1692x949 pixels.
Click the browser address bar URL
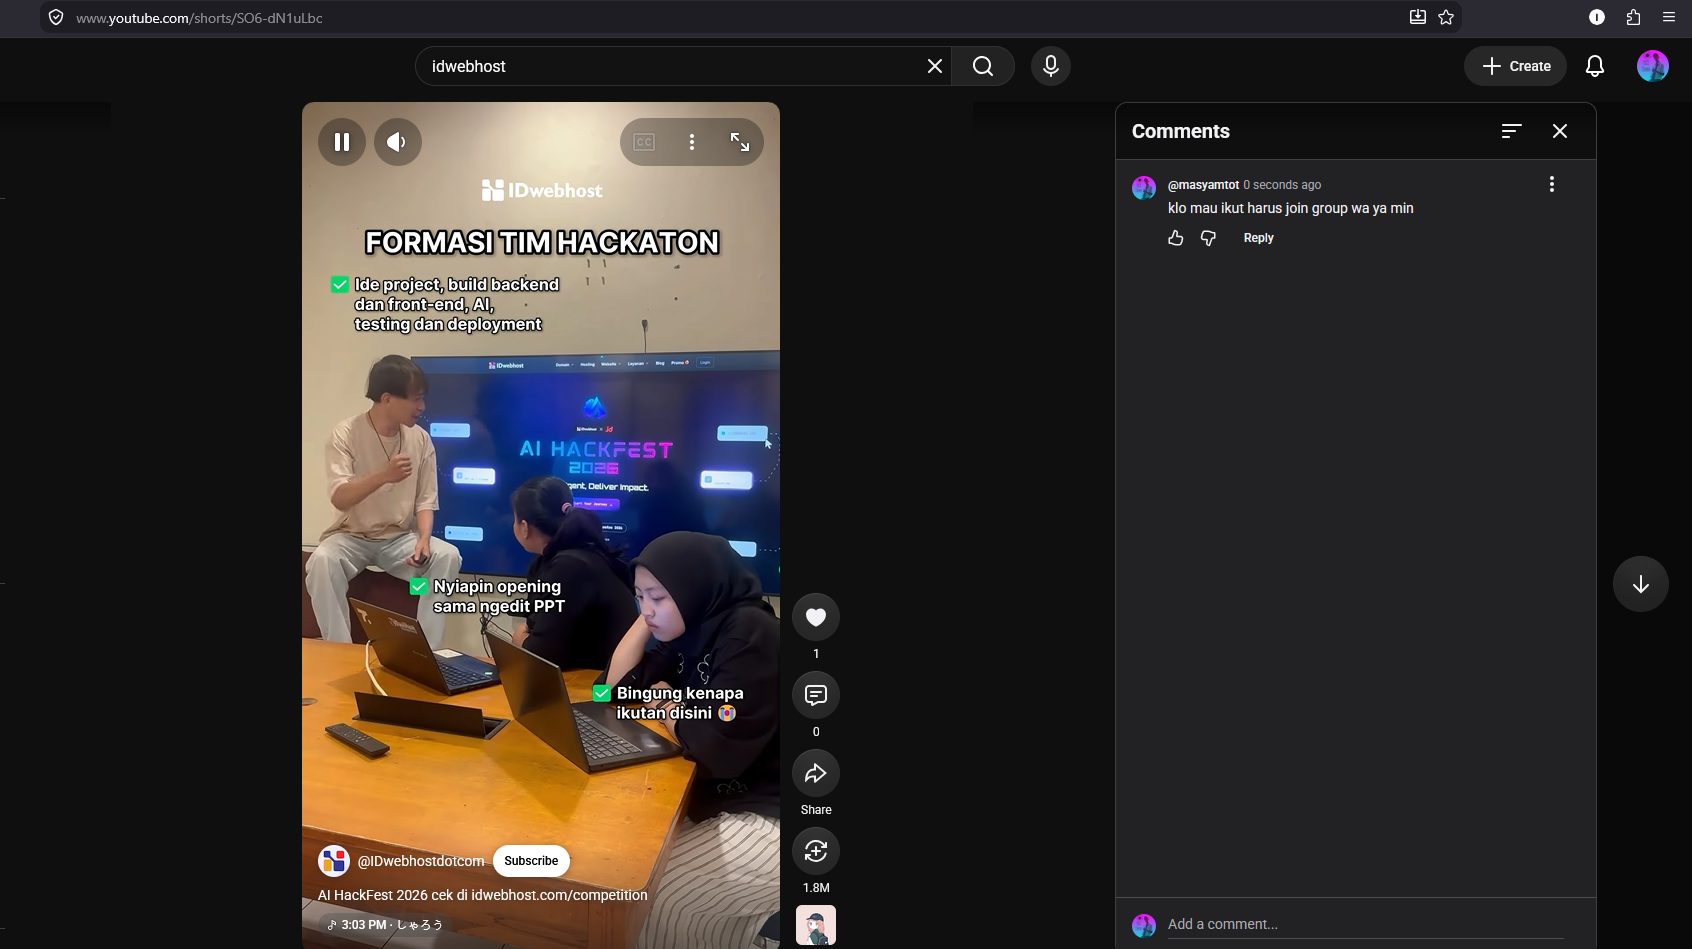199,18
